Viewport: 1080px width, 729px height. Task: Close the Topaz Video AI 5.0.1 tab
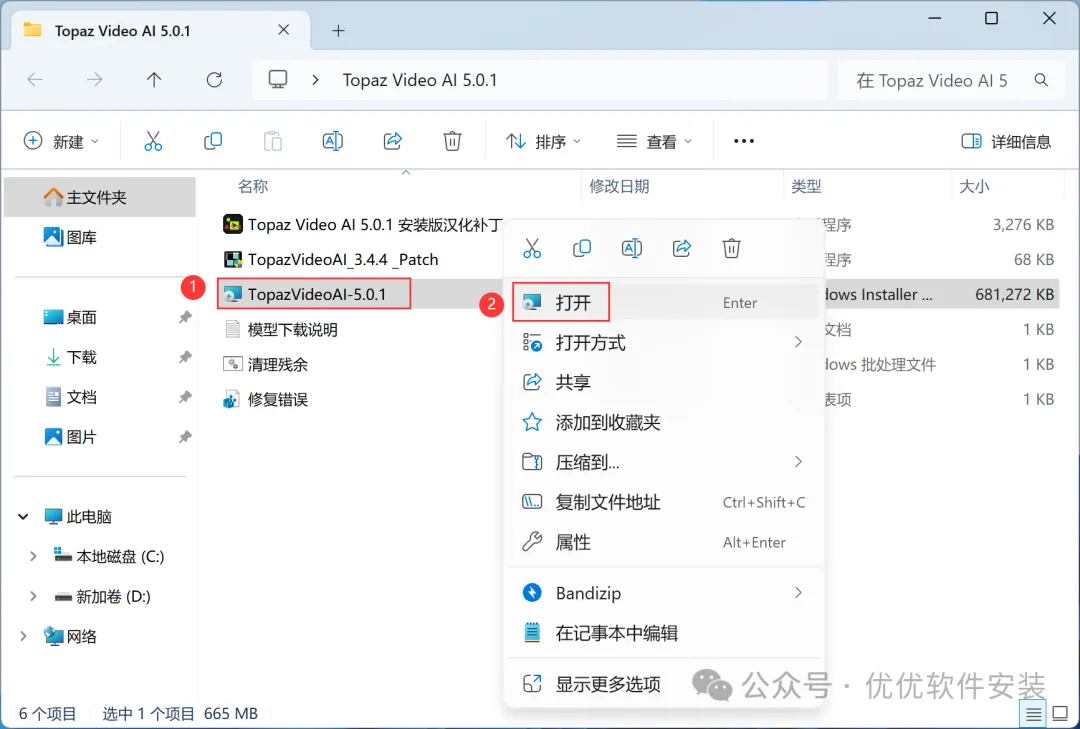[x=284, y=30]
